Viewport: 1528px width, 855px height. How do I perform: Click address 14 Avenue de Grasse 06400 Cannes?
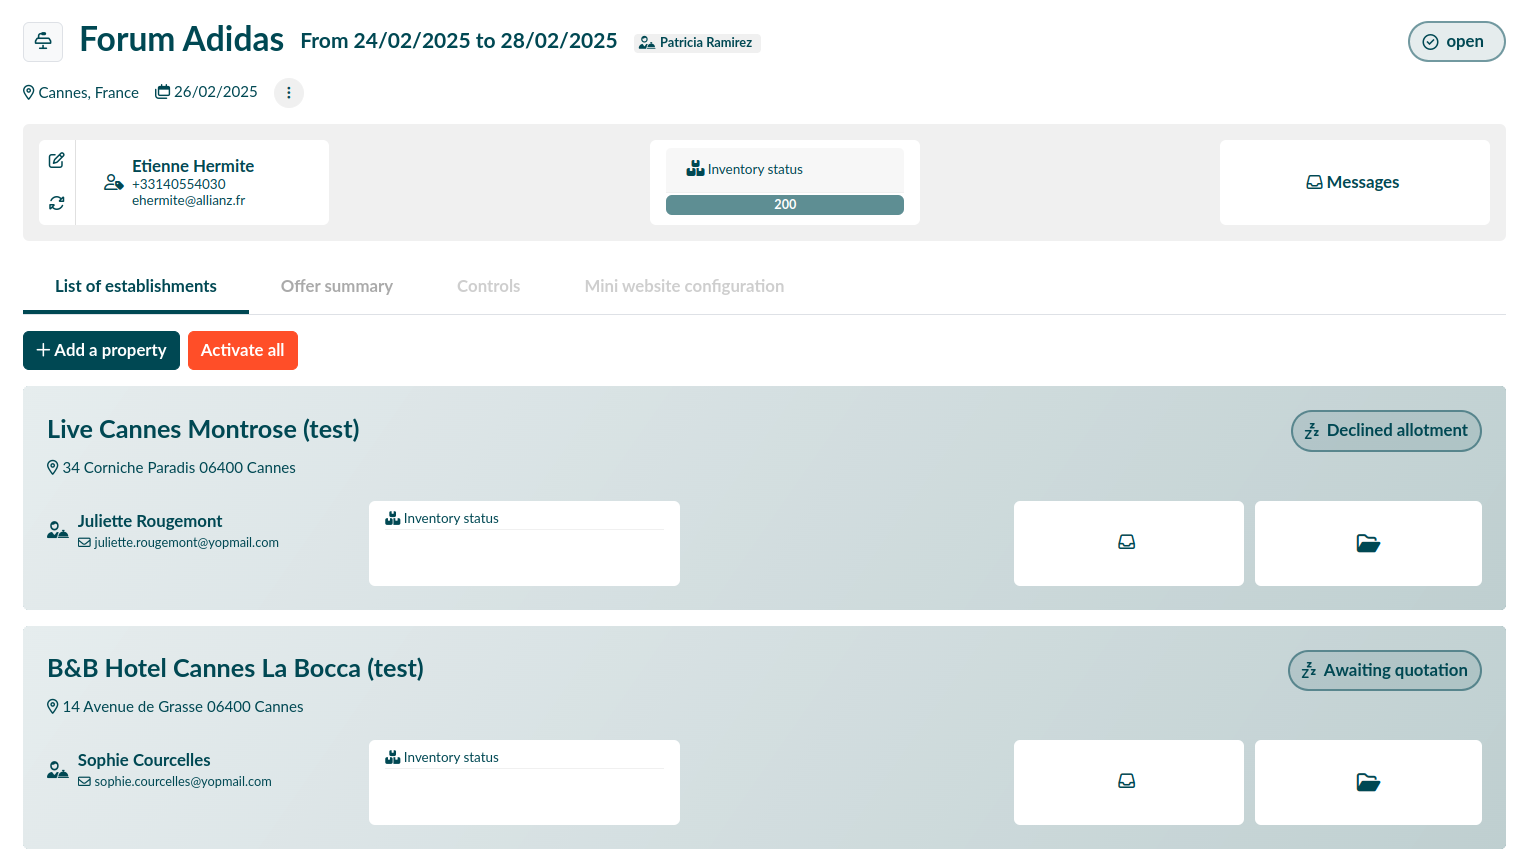point(183,707)
